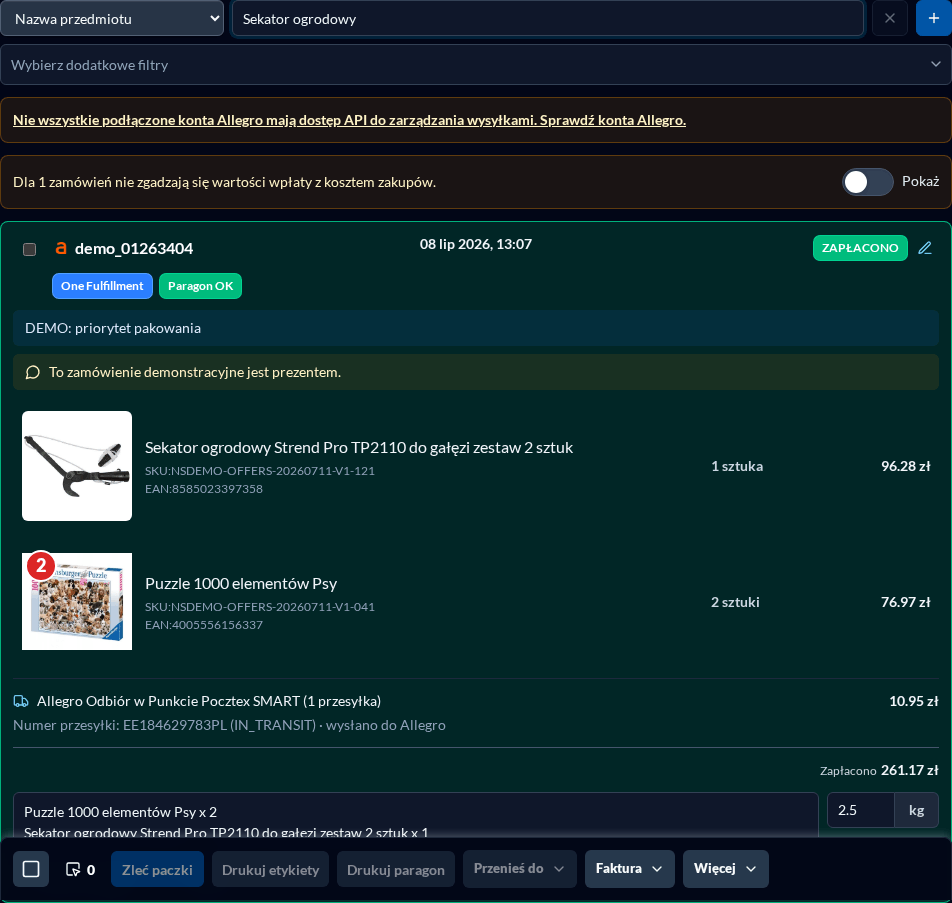Click the delivery truck icon
This screenshot has width=952, height=903.
pyautogui.click(x=21, y=701)
